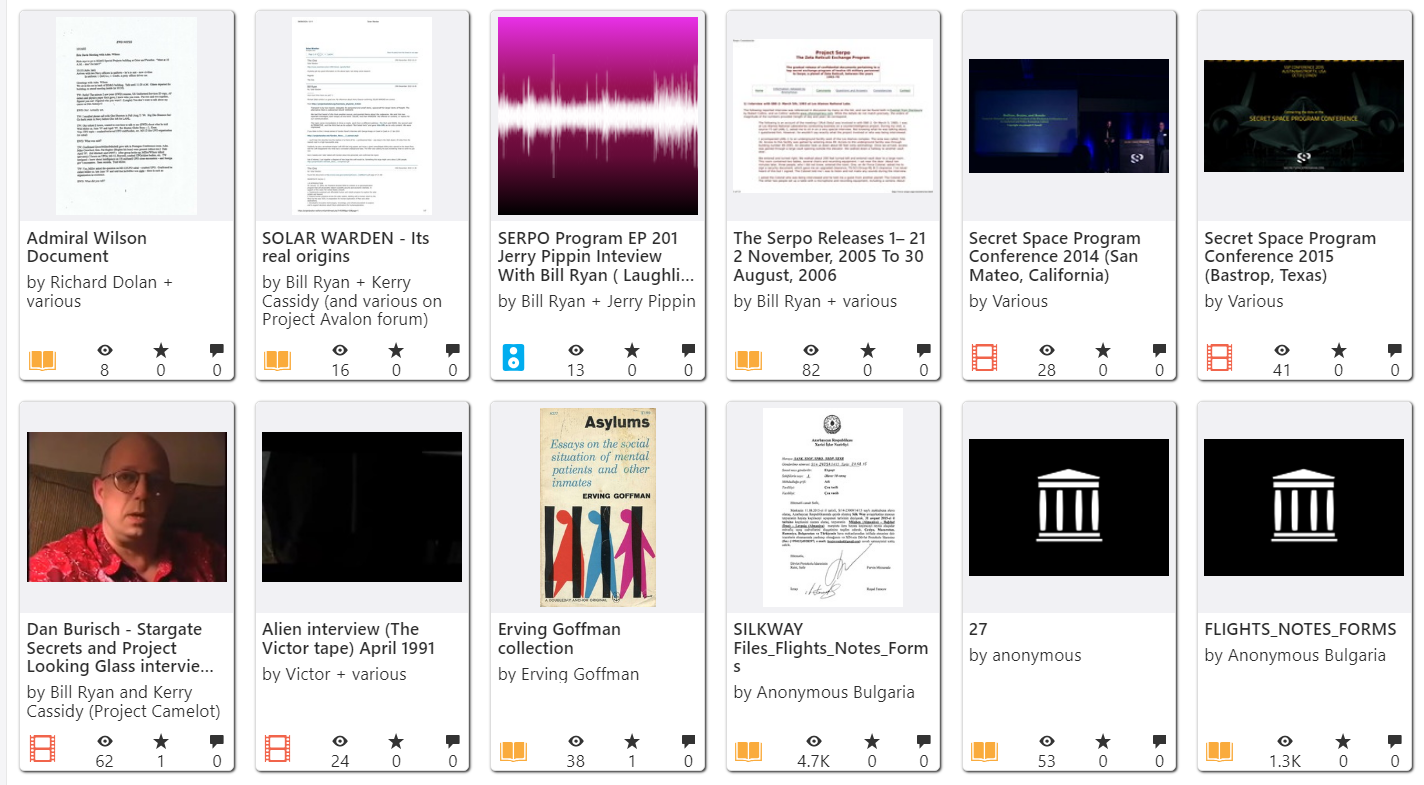
Task: Click the Secret Space Program 2015 video thumbnail
Action: tap(1304, 115)
